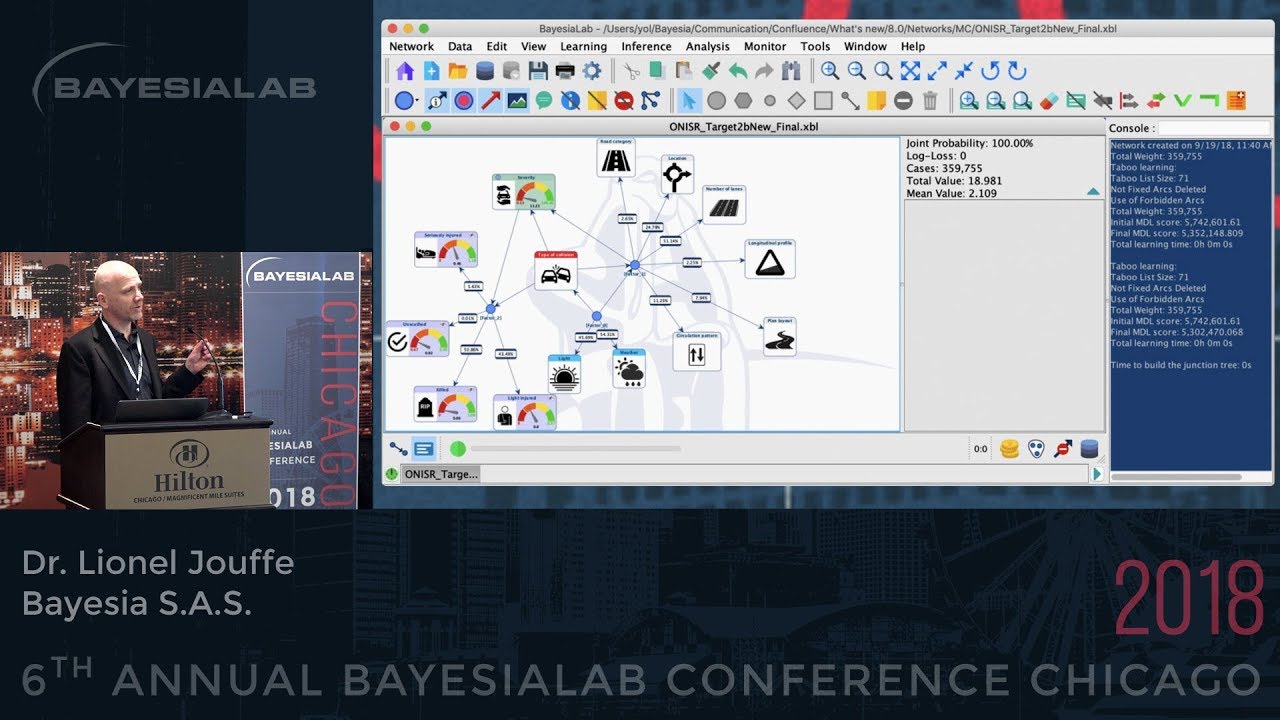Select the ONISR_Targe... network tab
Screen dimensions: 1280x720
[x=441, y=474]
